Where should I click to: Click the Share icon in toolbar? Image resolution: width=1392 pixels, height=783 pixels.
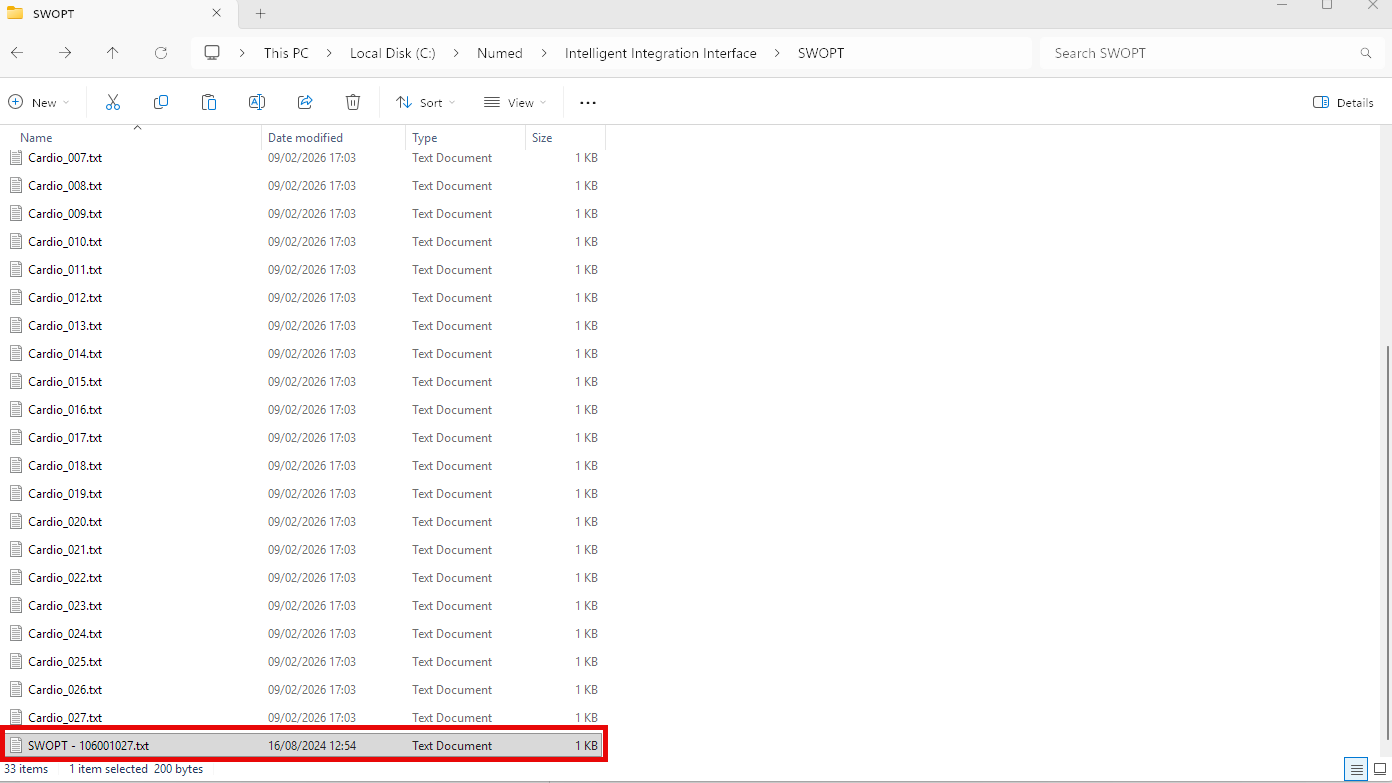coord(305,102)
